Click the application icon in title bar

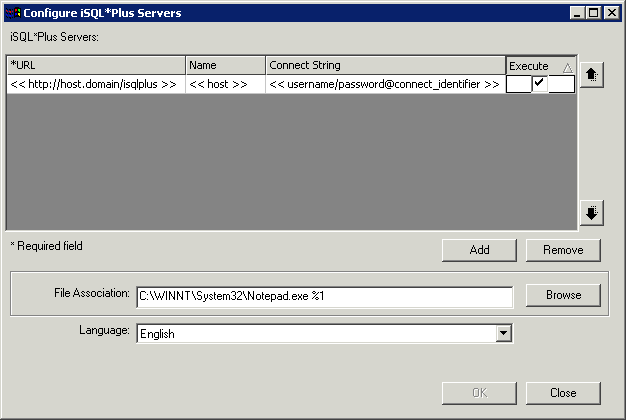click(12, 13)
